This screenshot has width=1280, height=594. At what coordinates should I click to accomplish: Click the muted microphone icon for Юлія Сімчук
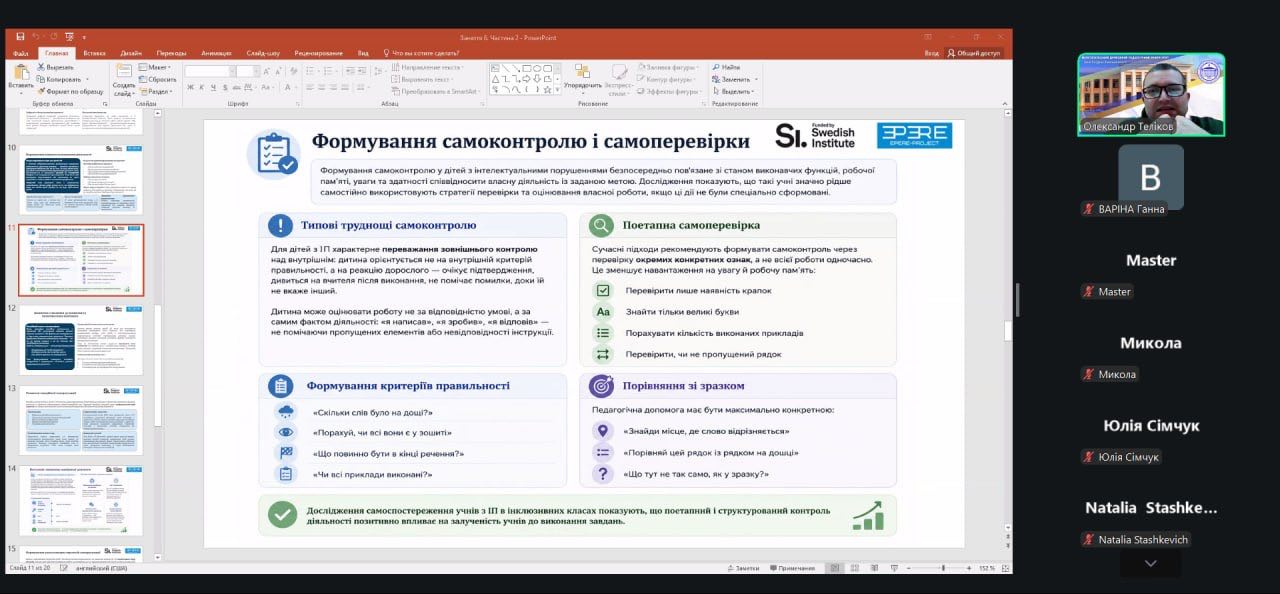1088,457
